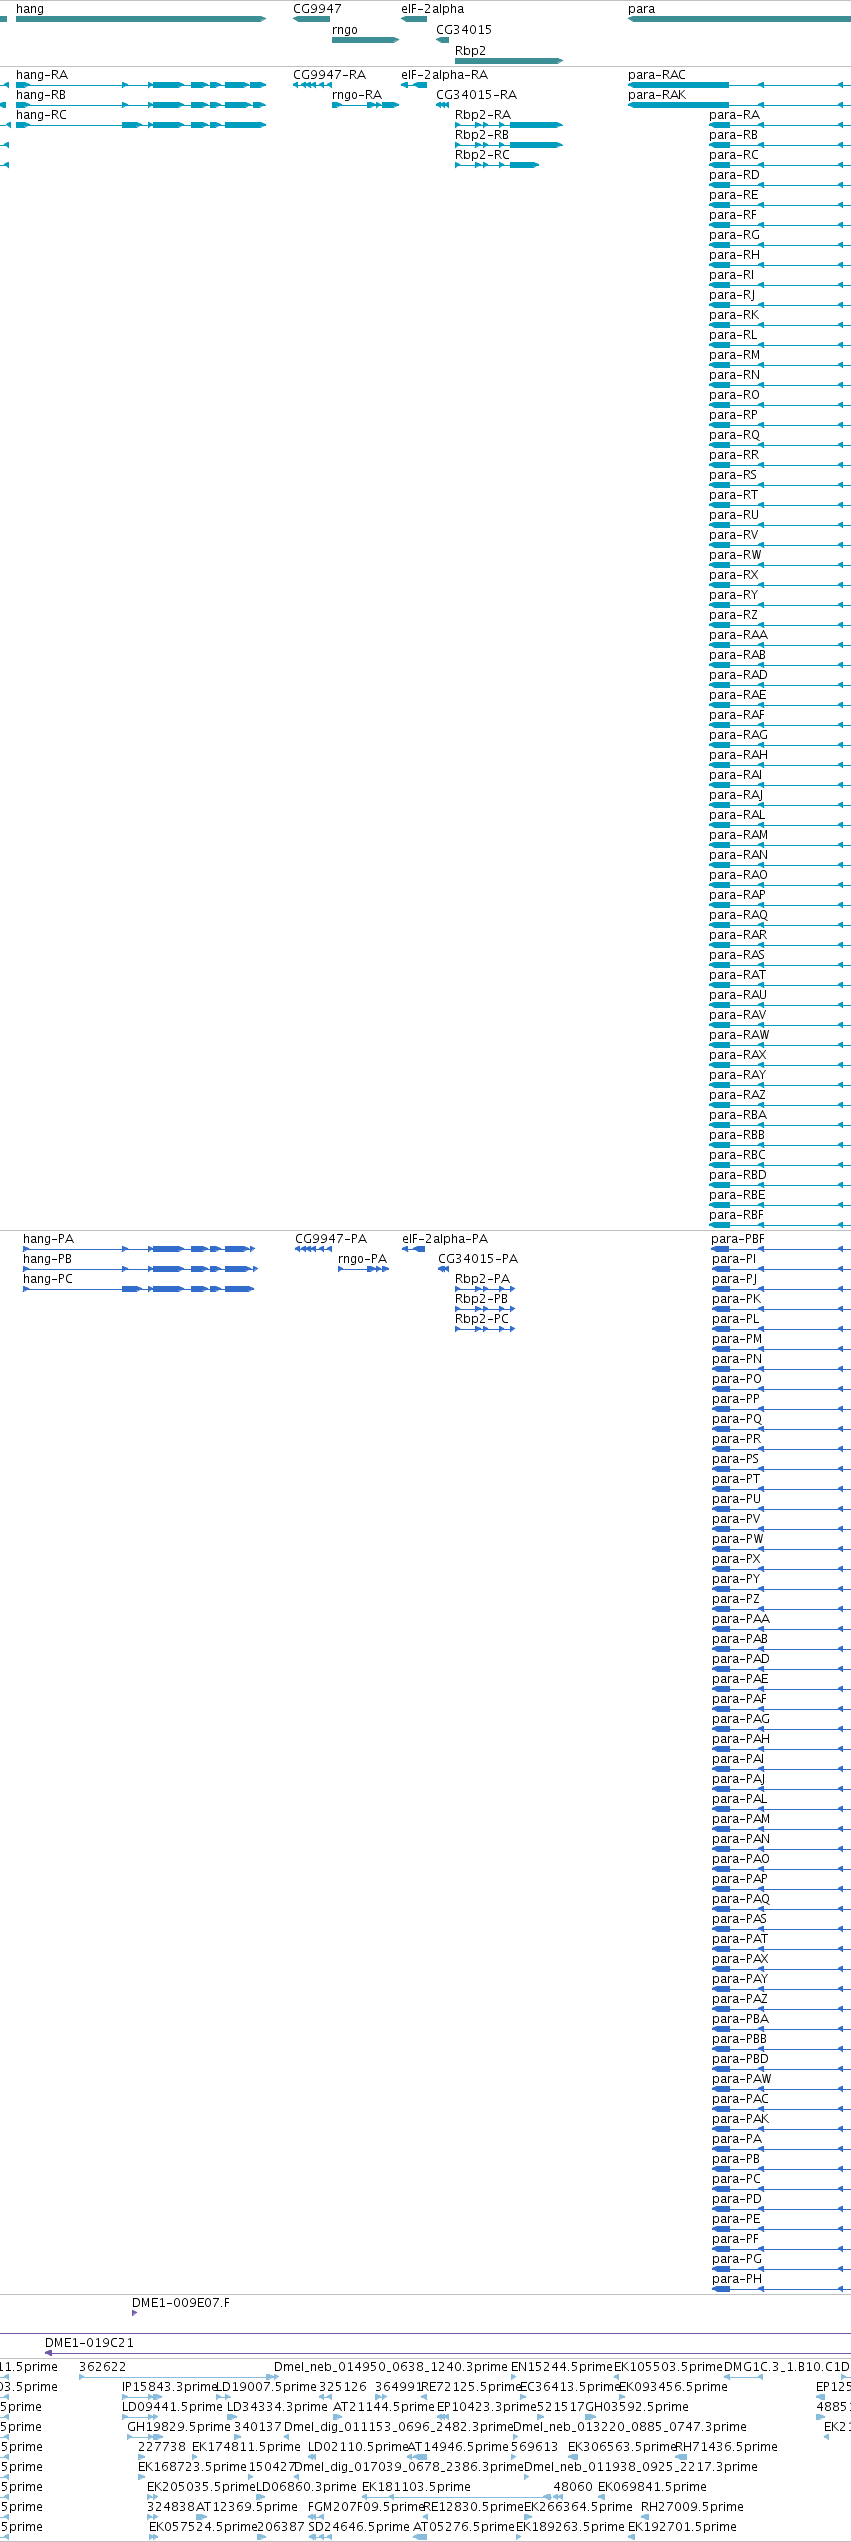This screenshot has width=851, height=2542.
Task: Click the para-RAC transcript label
Action: coord(657,75)
